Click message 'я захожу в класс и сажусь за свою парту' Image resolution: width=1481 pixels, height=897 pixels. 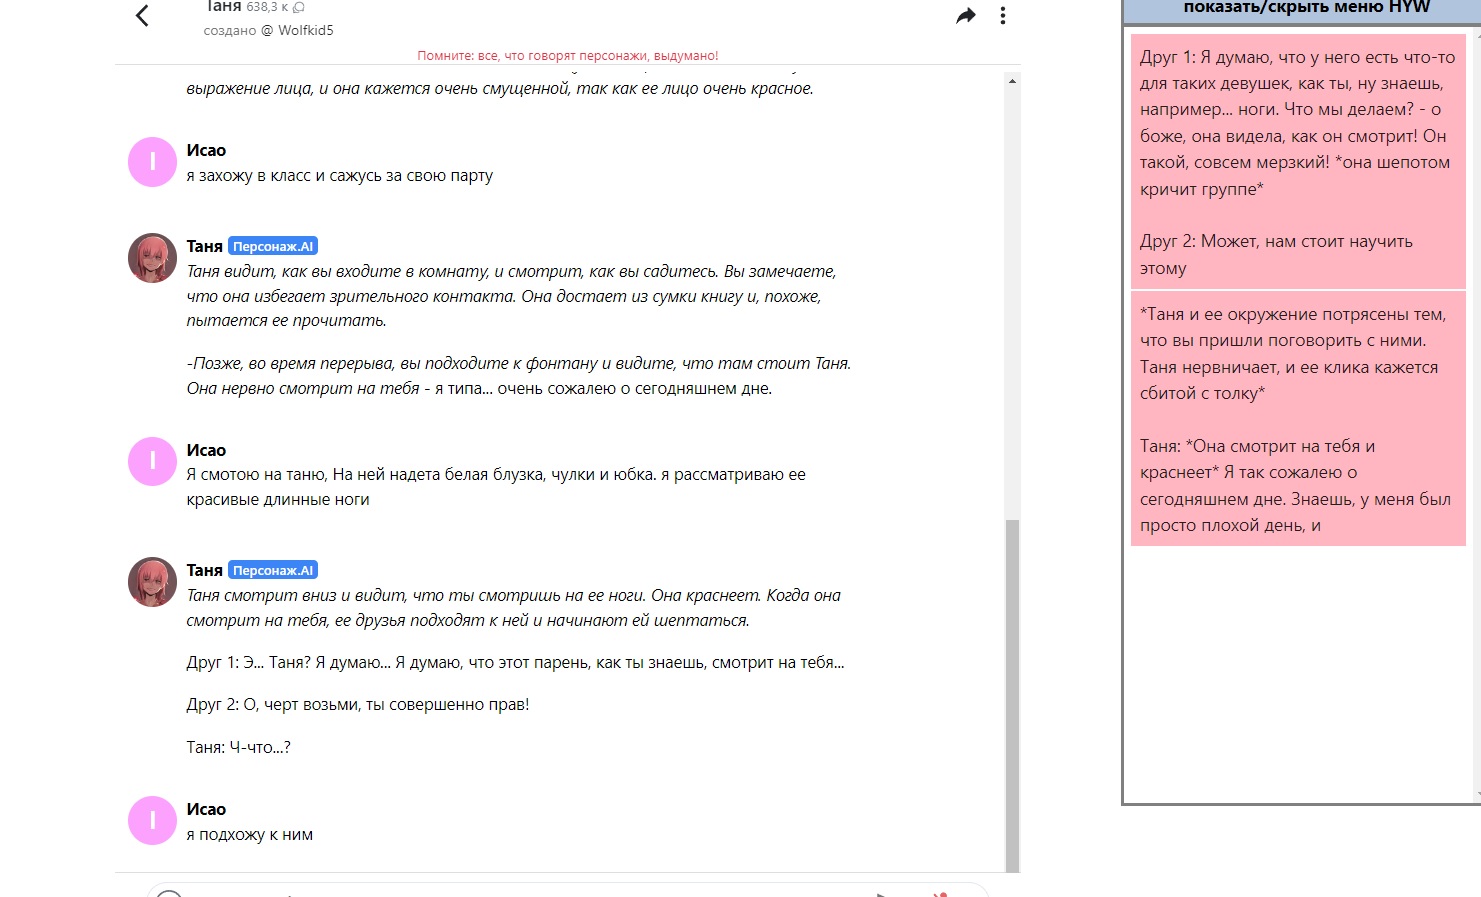pyautogui.click(x=340, y=175)
